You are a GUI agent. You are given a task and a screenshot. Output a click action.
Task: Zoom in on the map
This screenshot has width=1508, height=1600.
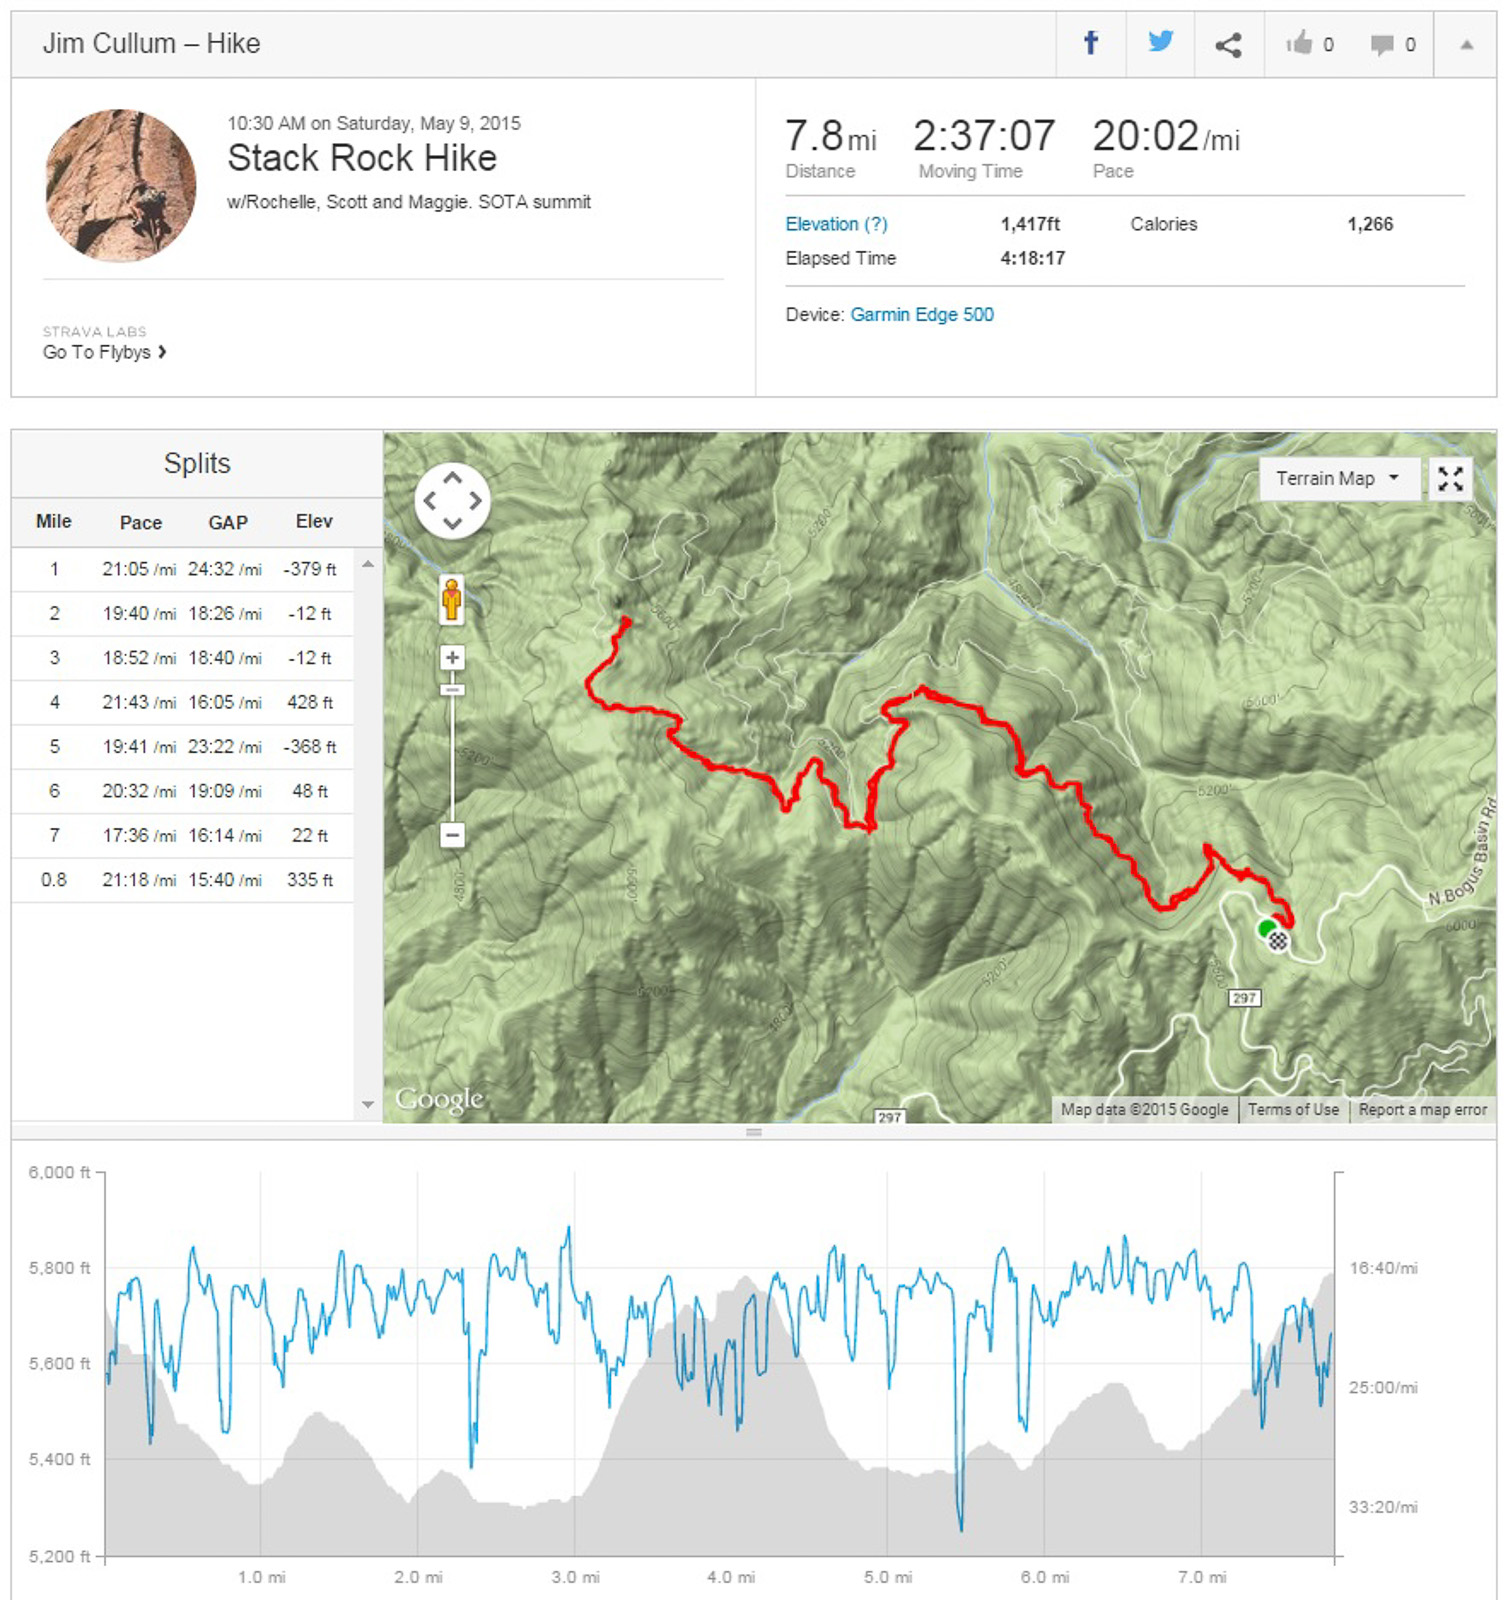point(453,658)
